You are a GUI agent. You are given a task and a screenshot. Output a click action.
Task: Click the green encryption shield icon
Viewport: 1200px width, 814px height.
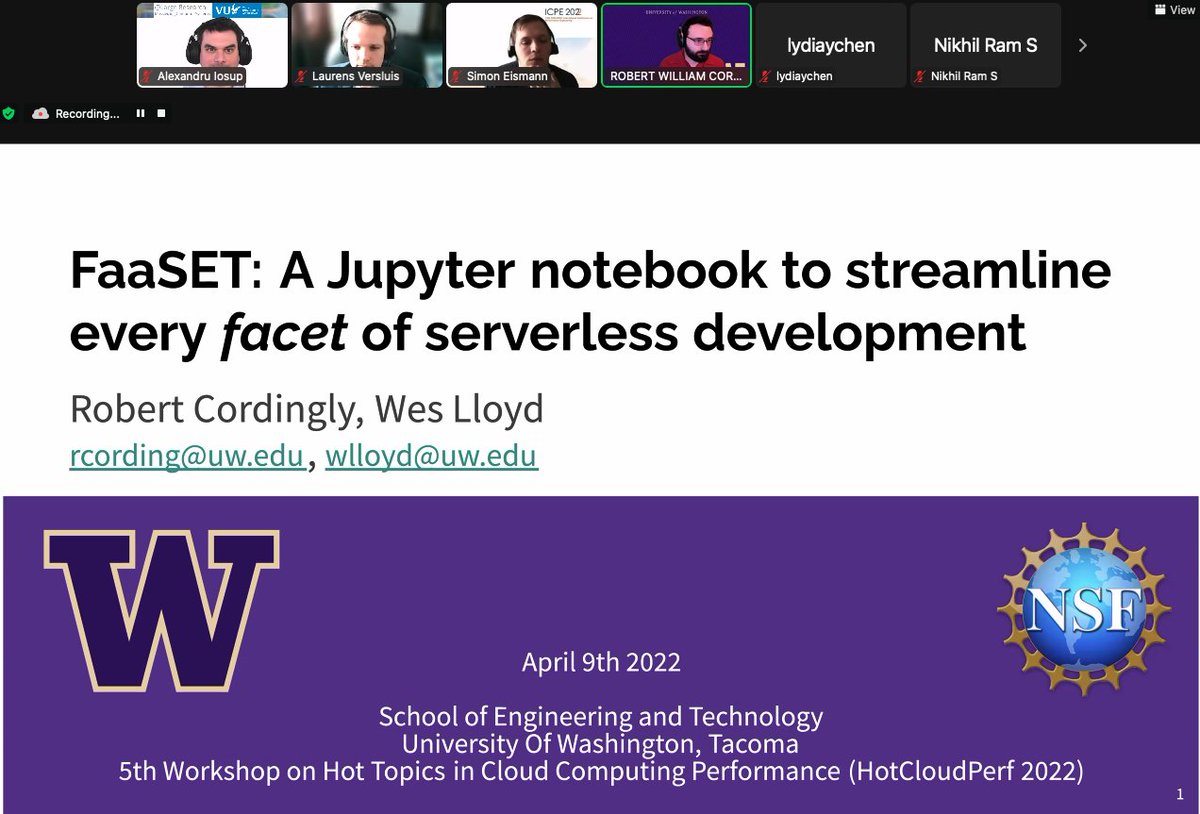coord(9,114)
